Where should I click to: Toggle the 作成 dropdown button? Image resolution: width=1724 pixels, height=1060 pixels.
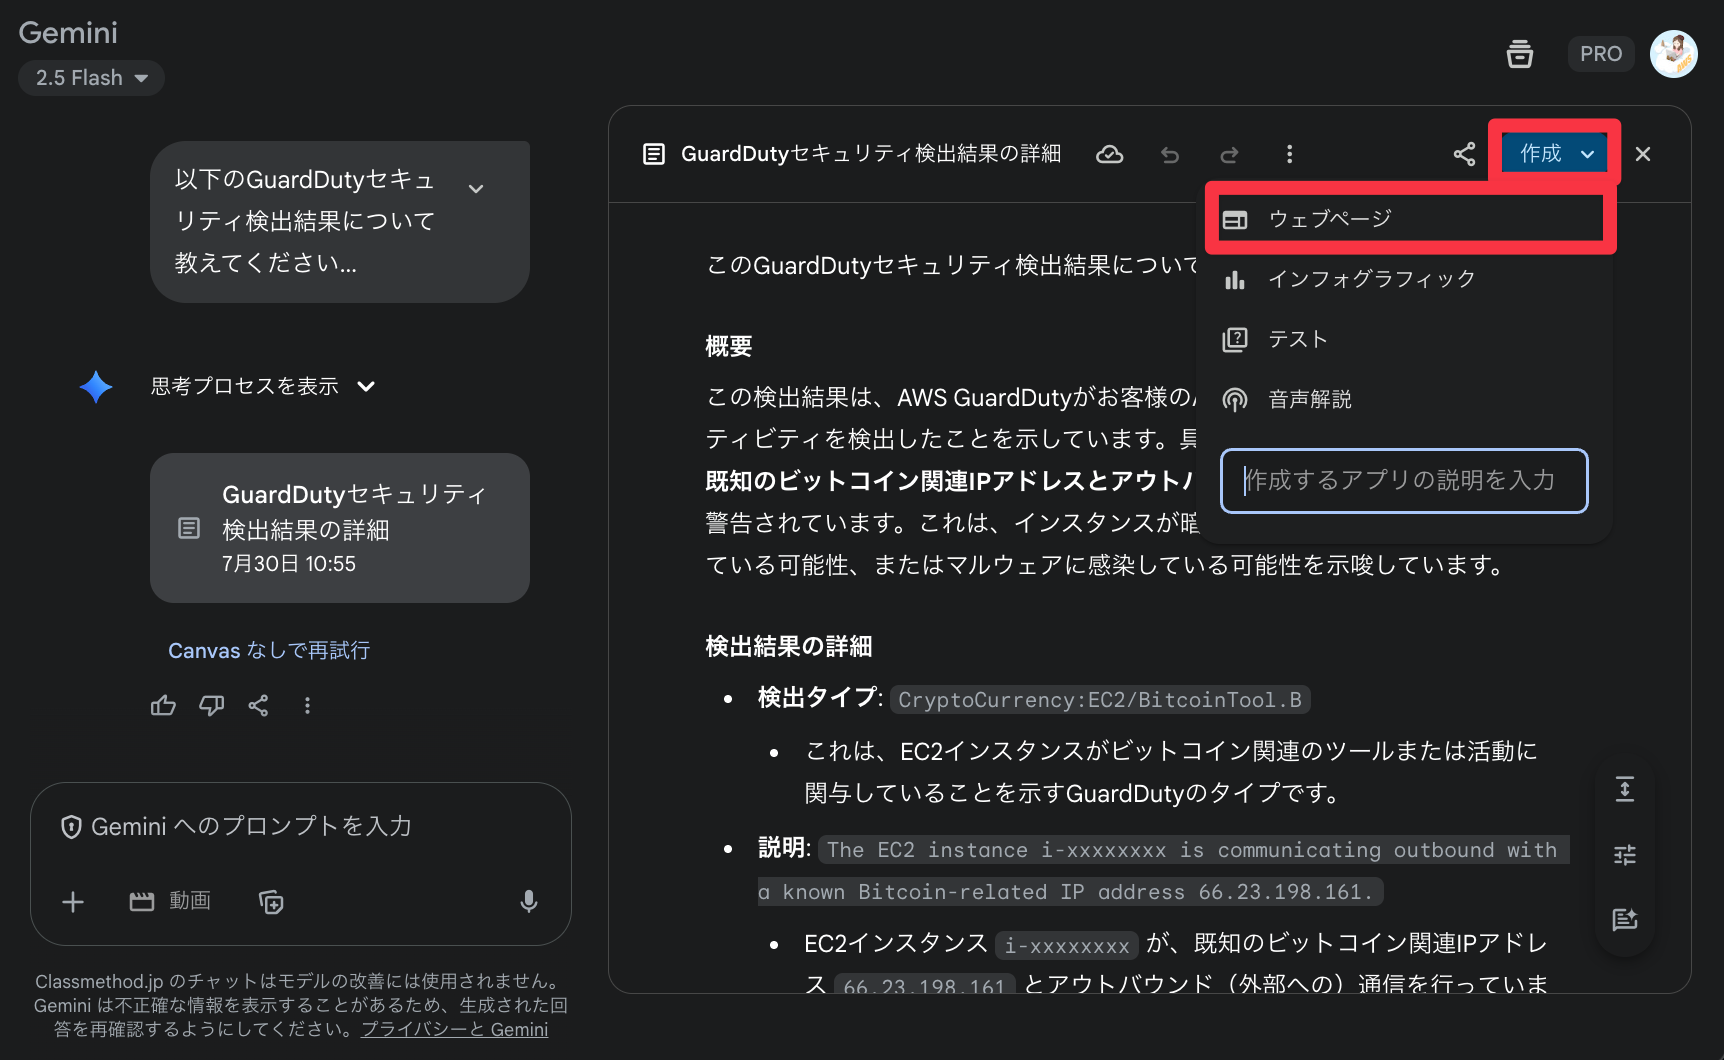(1555, 153)
